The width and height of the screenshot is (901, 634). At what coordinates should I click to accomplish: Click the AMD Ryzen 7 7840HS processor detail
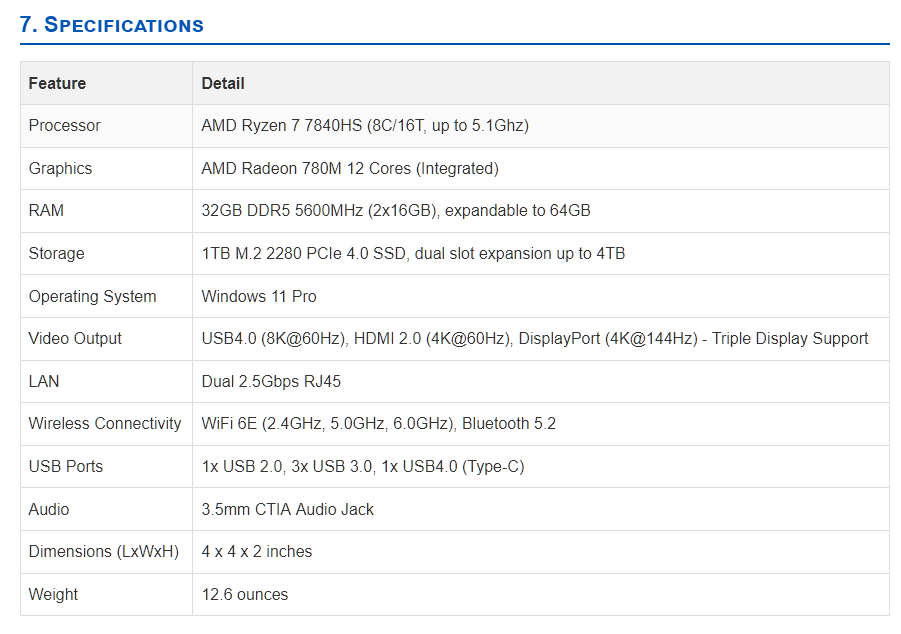click(x=365, y=126)
